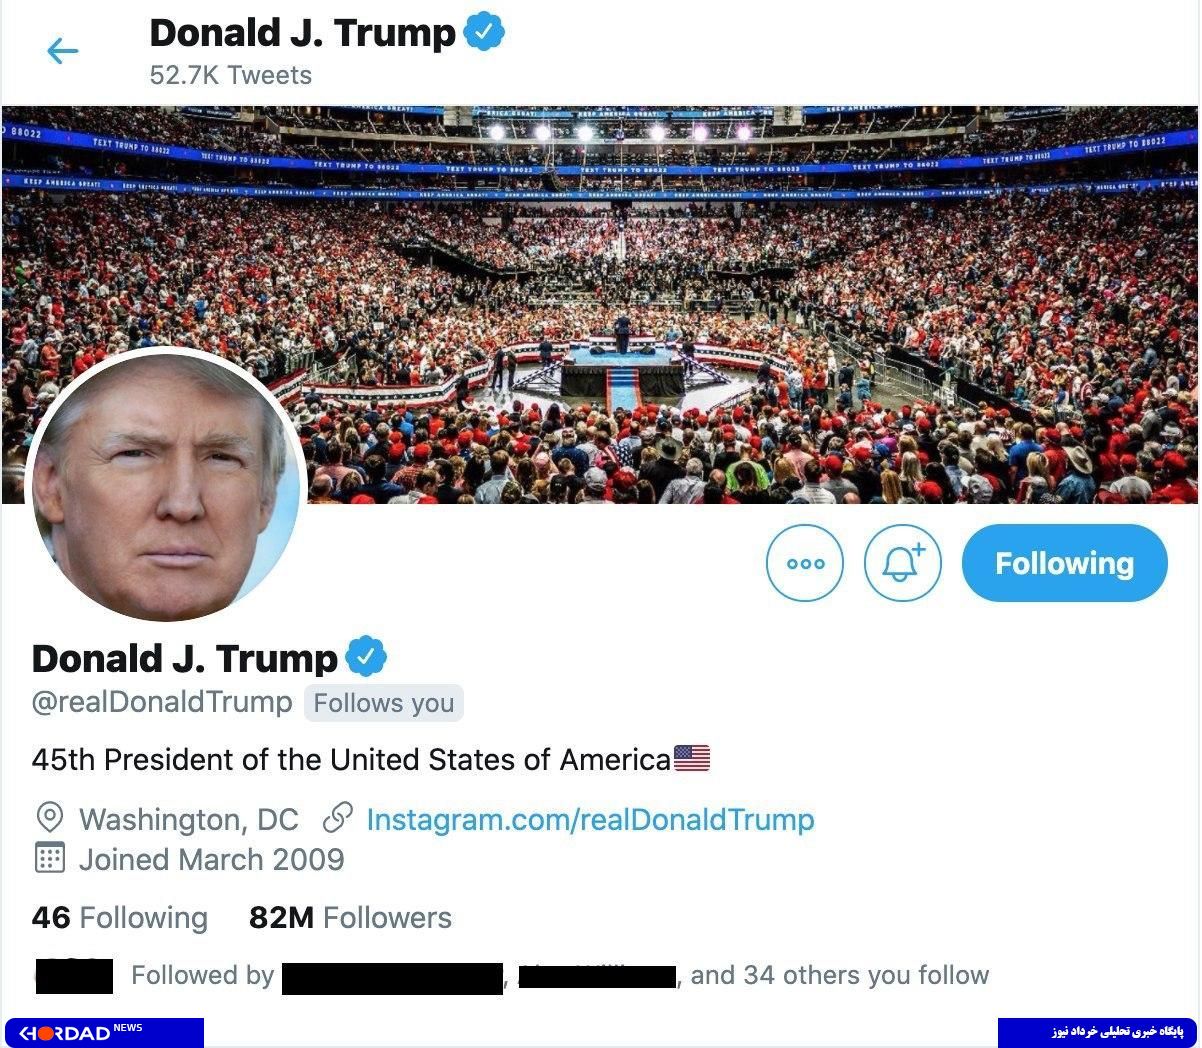Click the location pin icon
The height and width of the screenshot is (1048, 1202).
(49, 819)
